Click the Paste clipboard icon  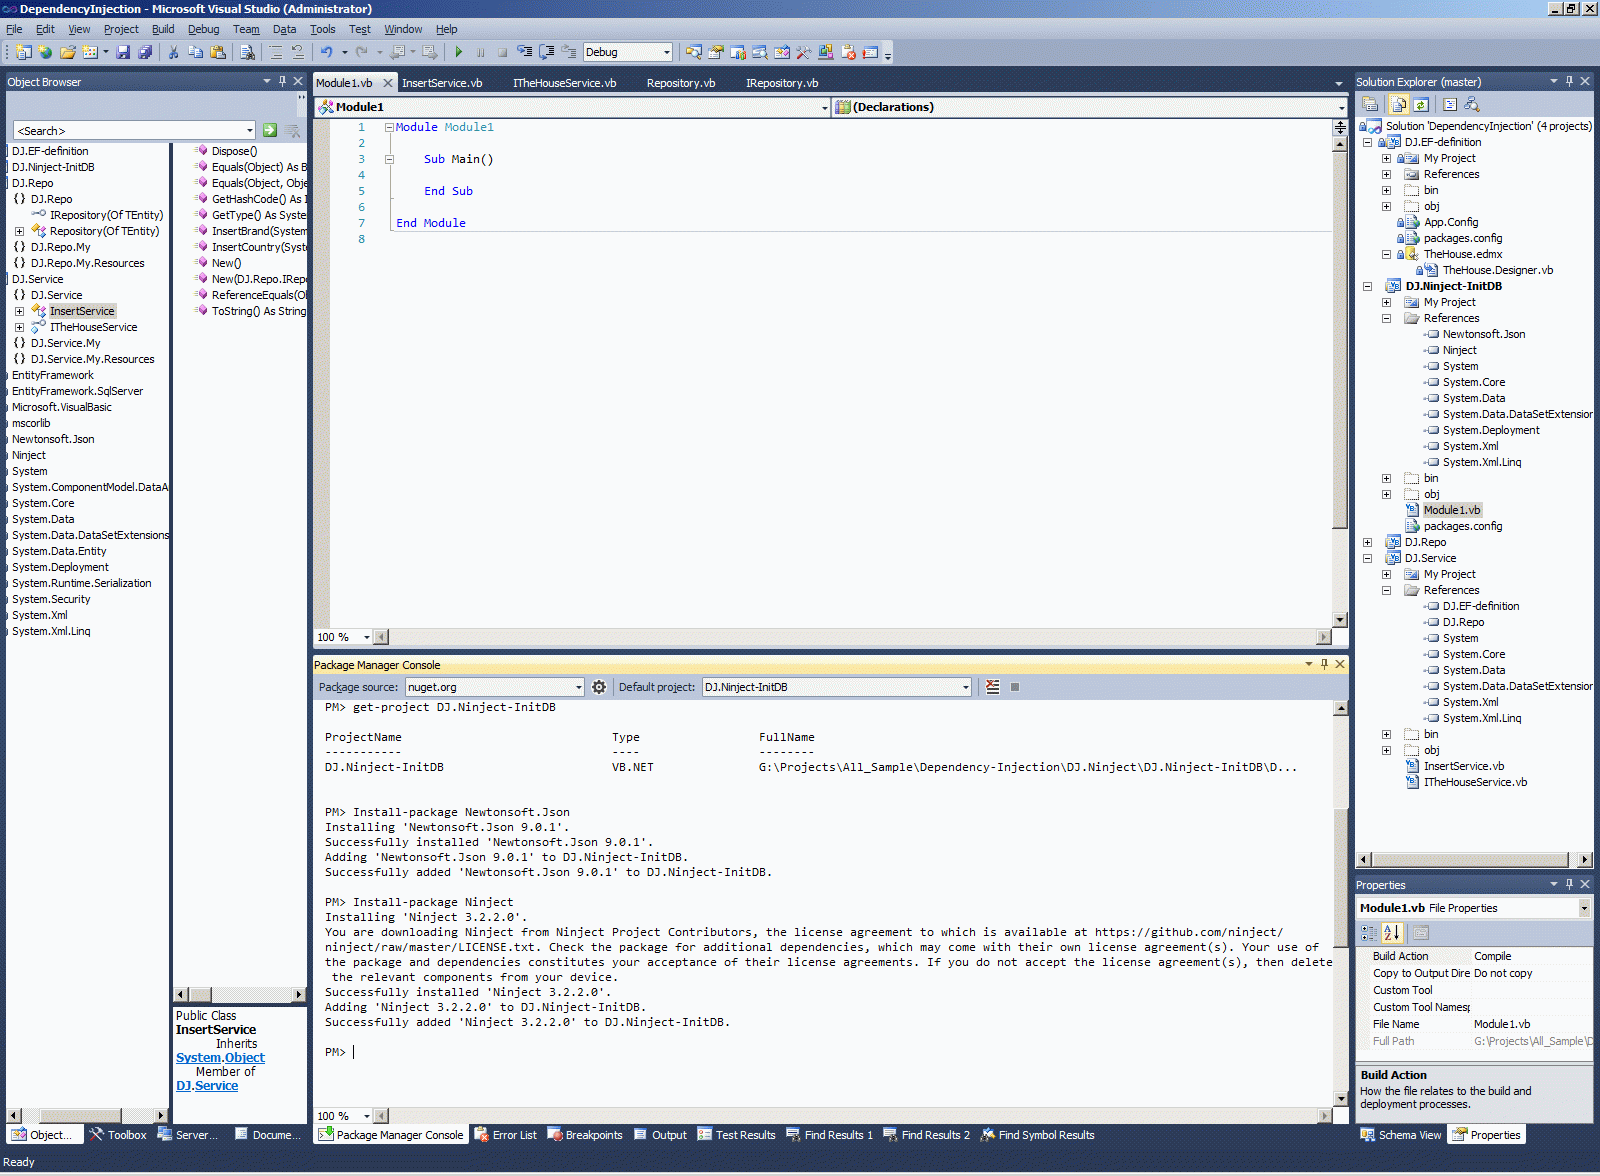pos(217,52)
